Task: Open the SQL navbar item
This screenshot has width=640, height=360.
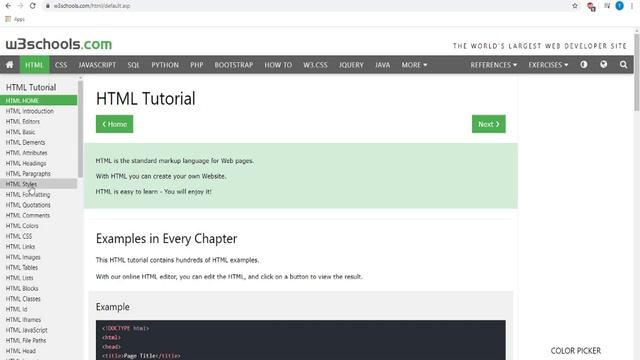Action: click(x=133, y=64)
